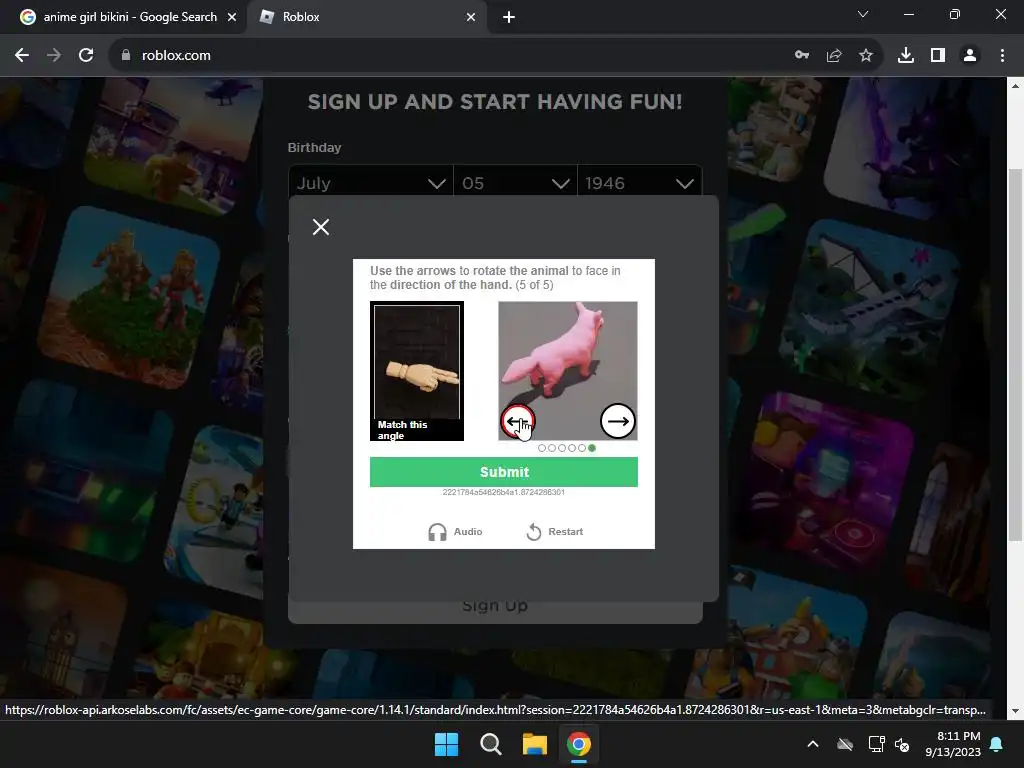Open the birthday month dropdown July
Screen dimensions: 1024x768
(x=370, y=182)
